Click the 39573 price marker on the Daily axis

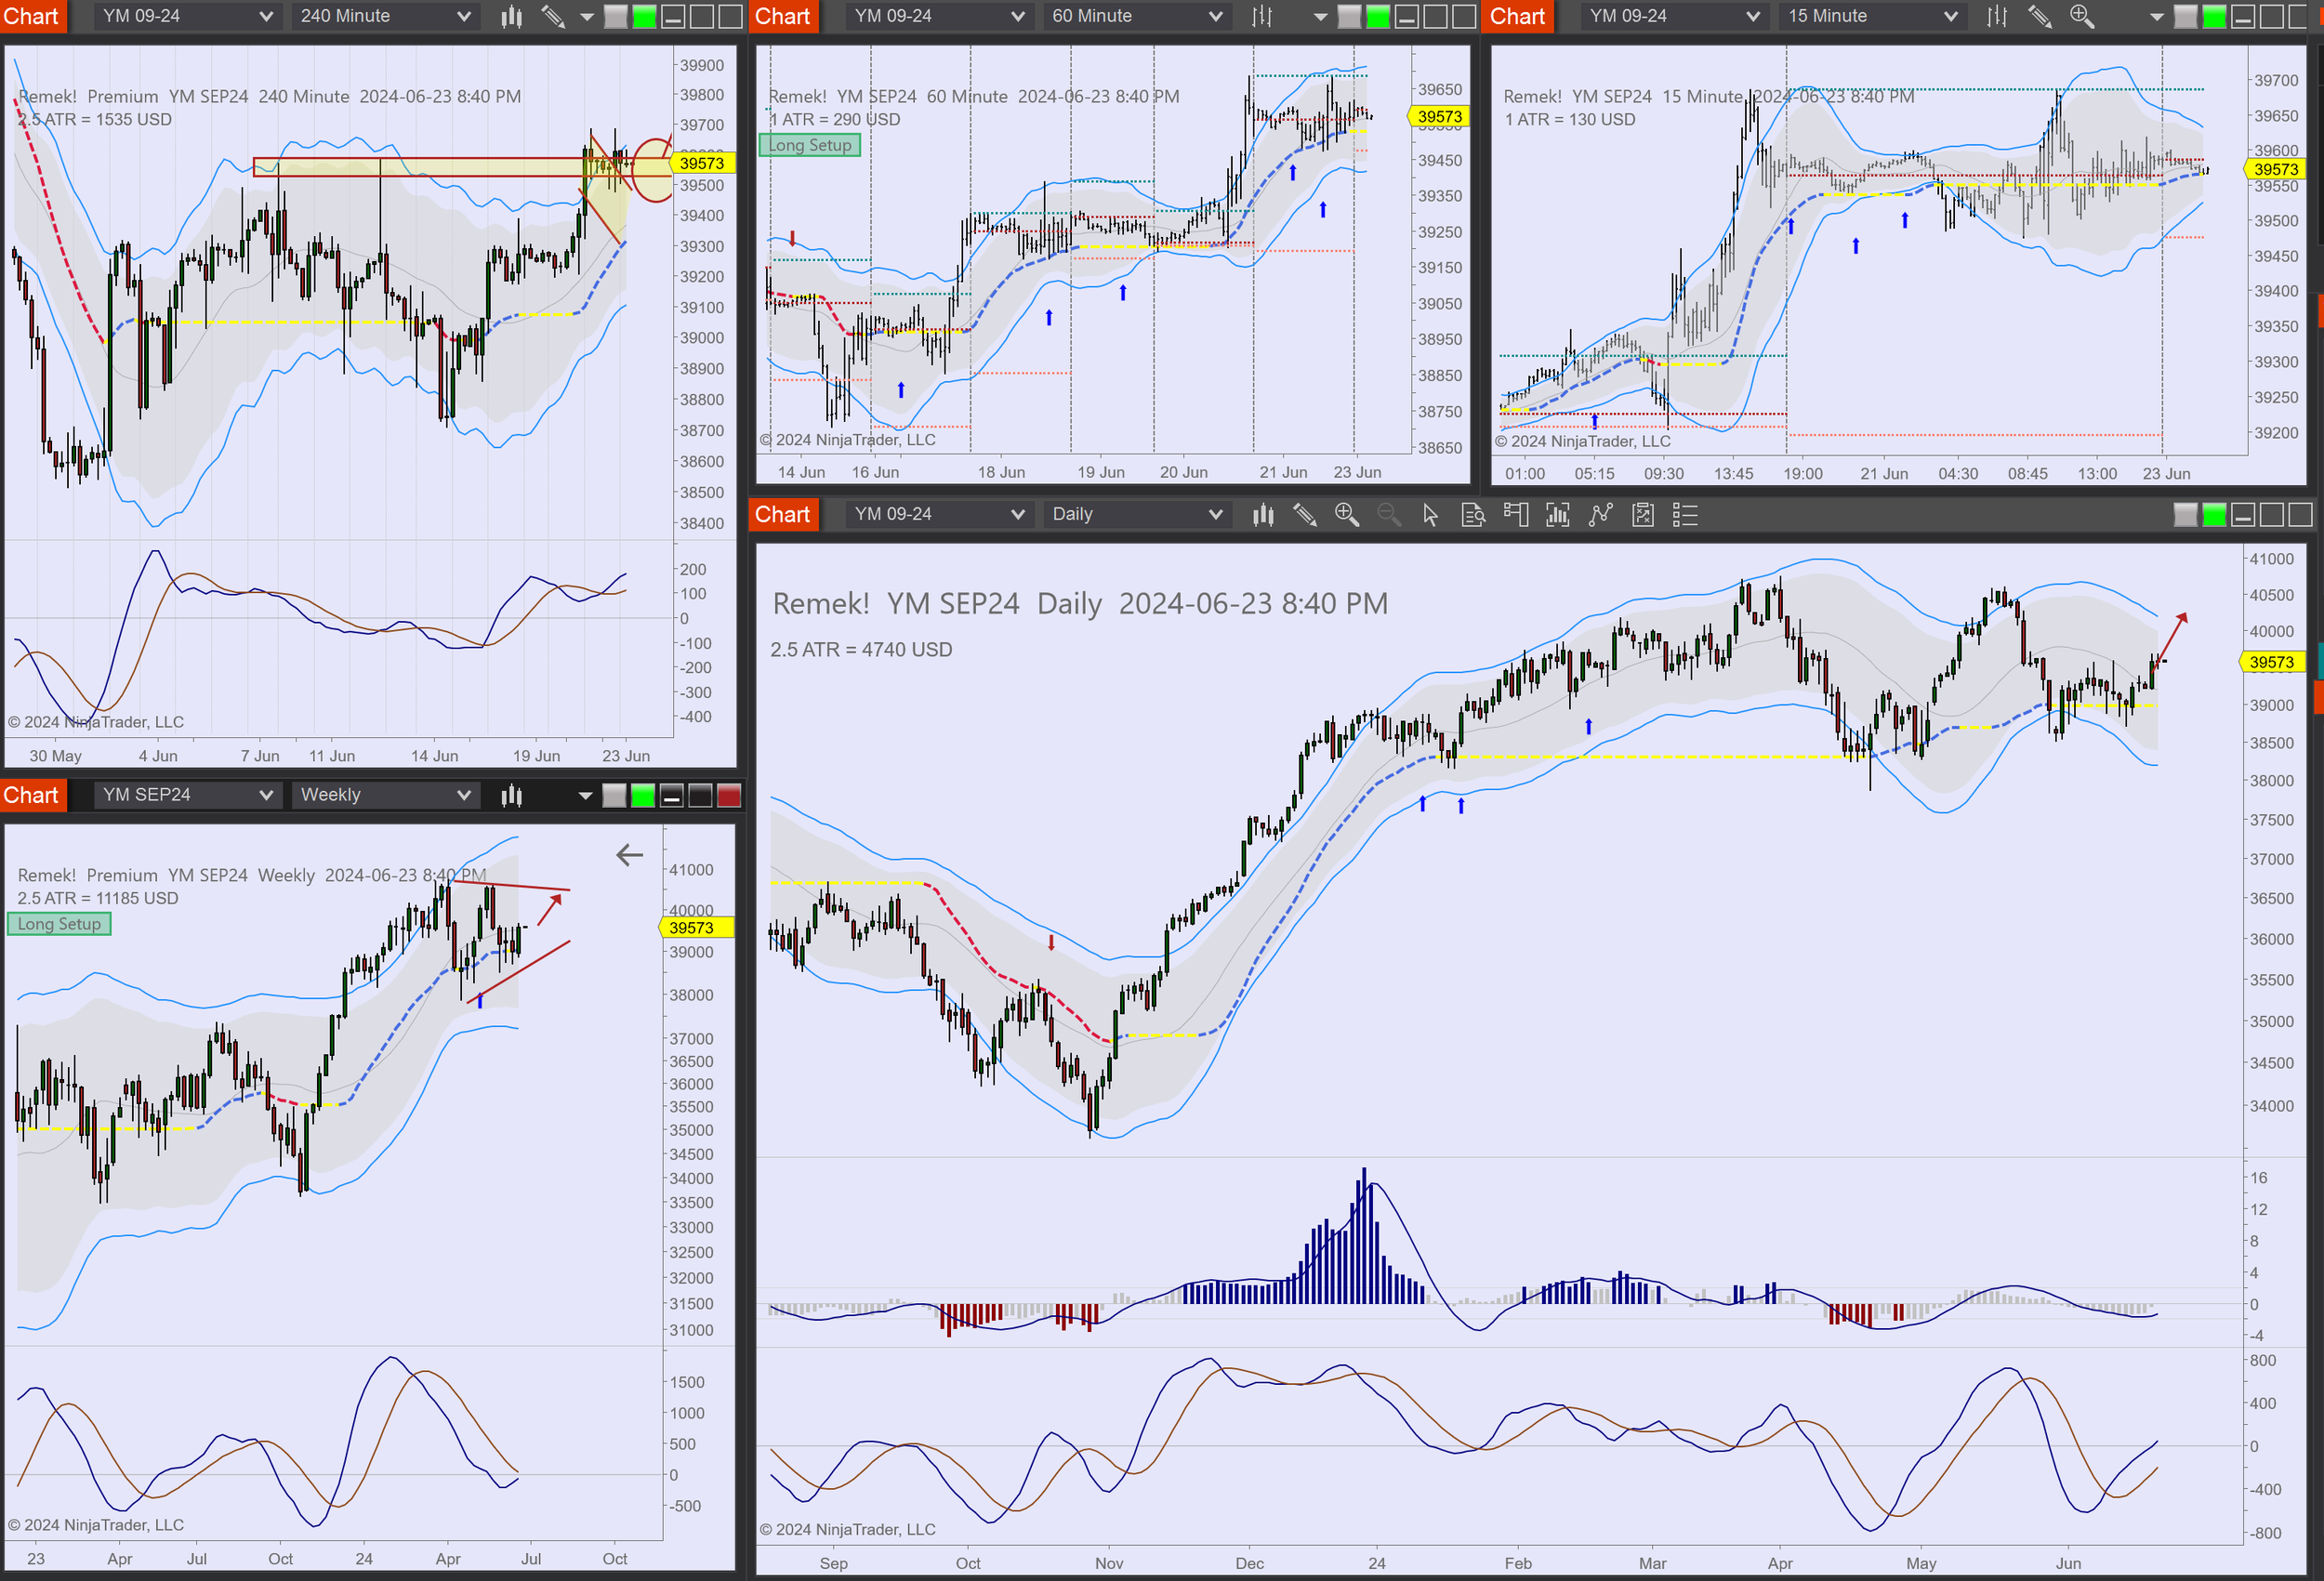(x=2272, y=661)
